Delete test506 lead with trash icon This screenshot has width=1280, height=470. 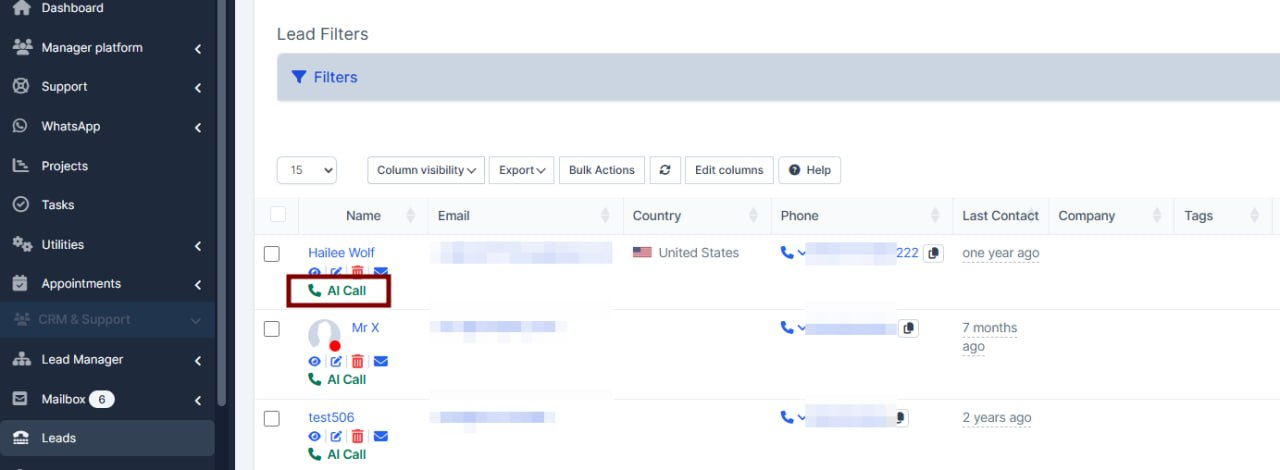[x=358, y=436]
